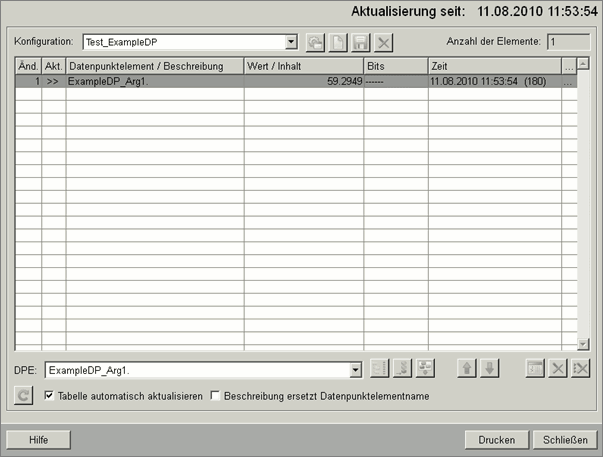Click the ... cell at the end of row 1

(x=569, y=81)
